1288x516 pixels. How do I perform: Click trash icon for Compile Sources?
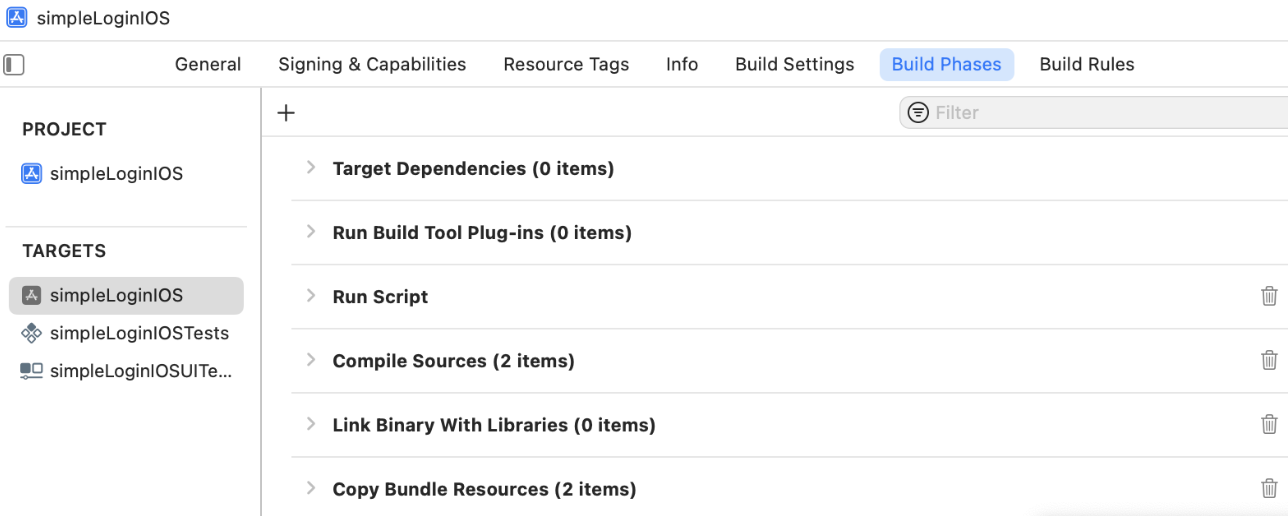1269,360
